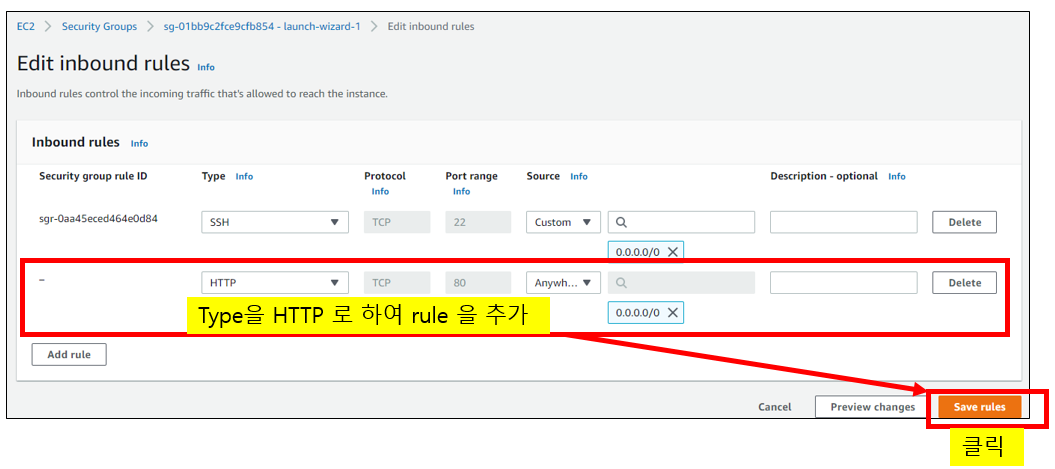The image size is (1055, 469).
Task: Click the Security group rule ID column header
Action: tap(93, 176)
